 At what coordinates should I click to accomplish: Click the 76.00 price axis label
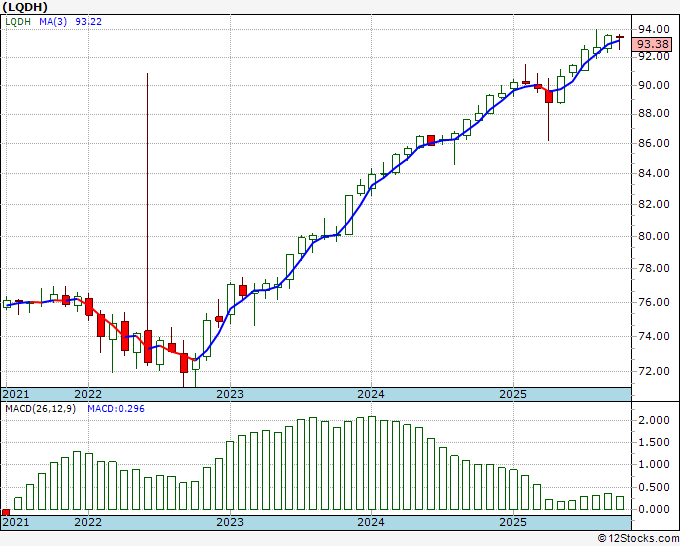click(654, 302)
